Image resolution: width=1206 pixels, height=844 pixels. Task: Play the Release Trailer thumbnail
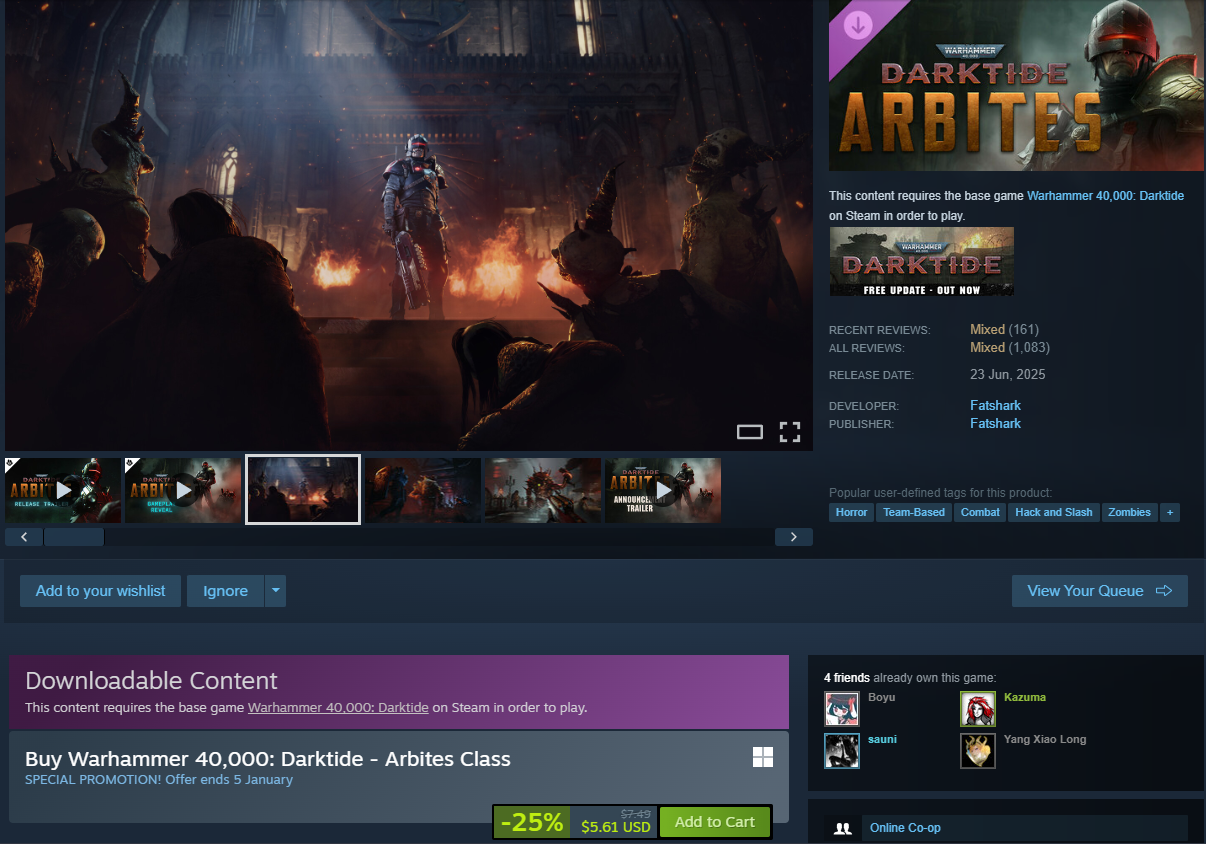(x=63, y=490)
